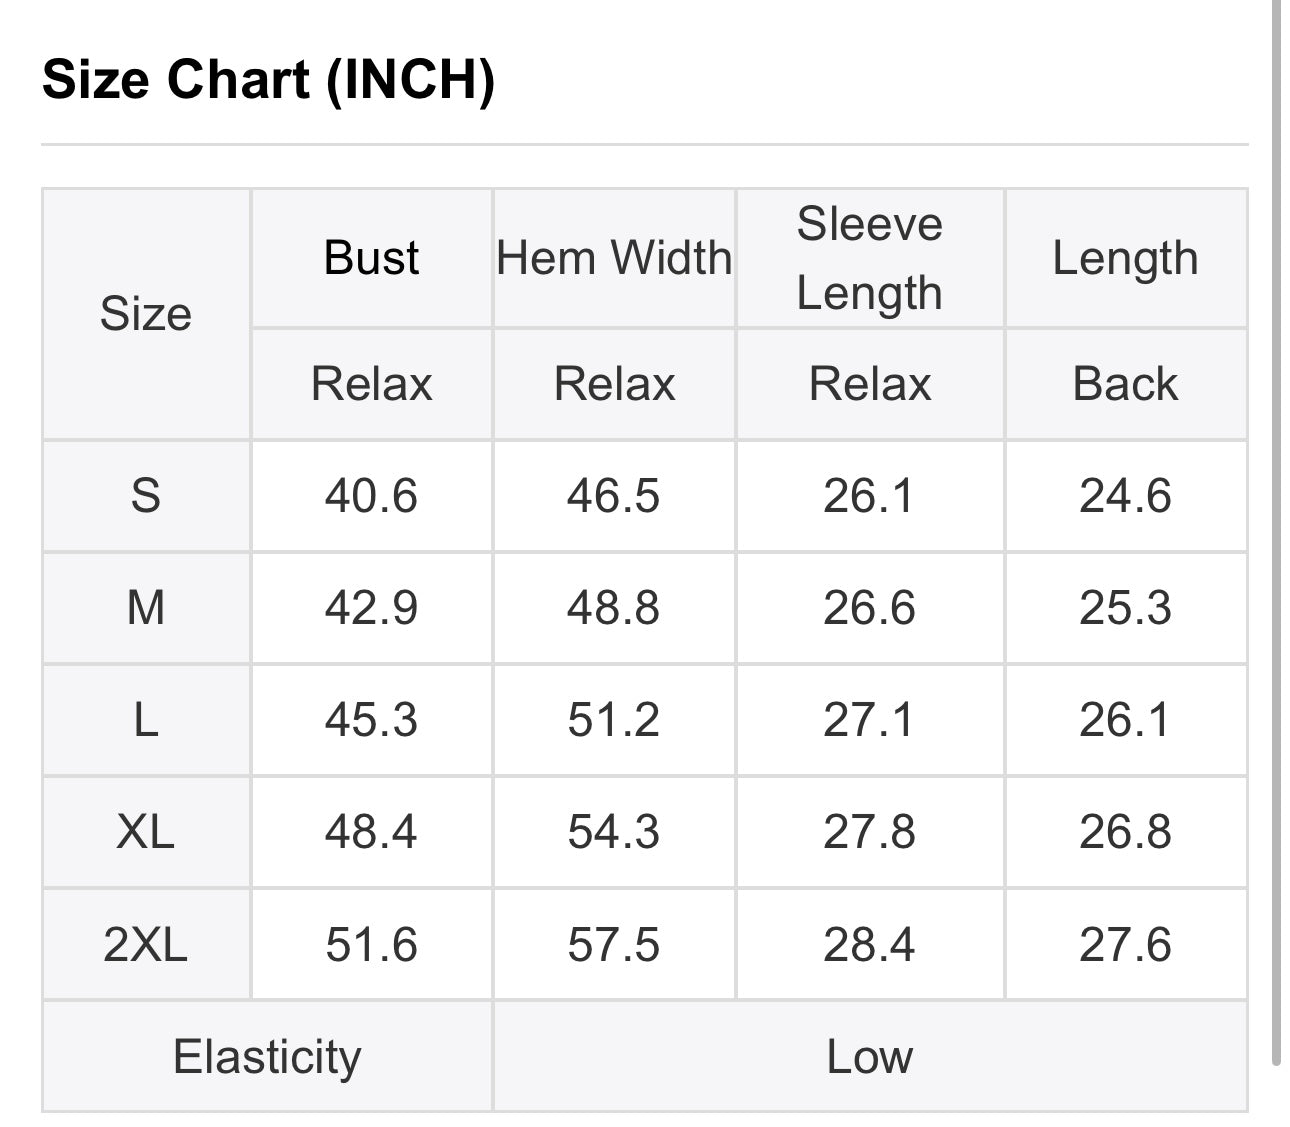Click hem width value 48.8
1290x1127 pixels.
(614, 608)
